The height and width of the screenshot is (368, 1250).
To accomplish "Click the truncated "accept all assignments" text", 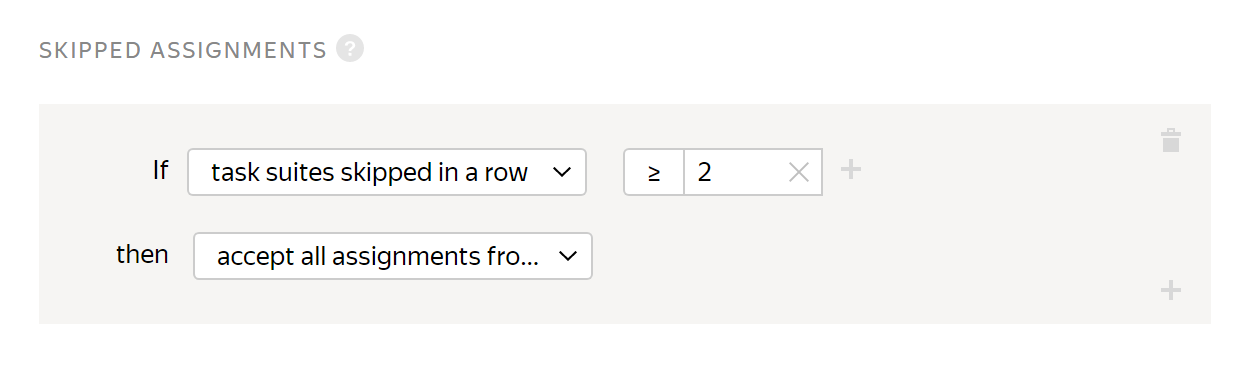I will coord(378,257).
